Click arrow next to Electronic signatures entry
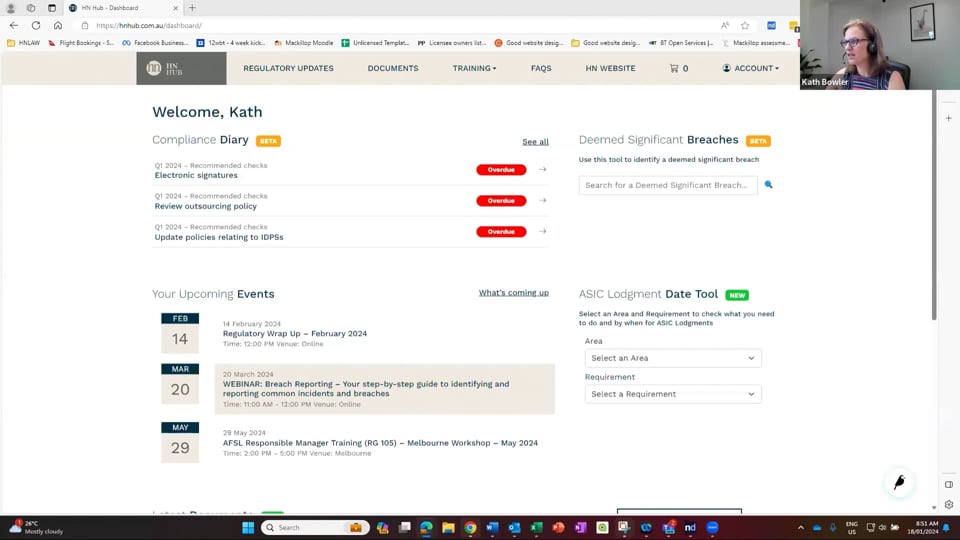 click(x=542, y=170)
